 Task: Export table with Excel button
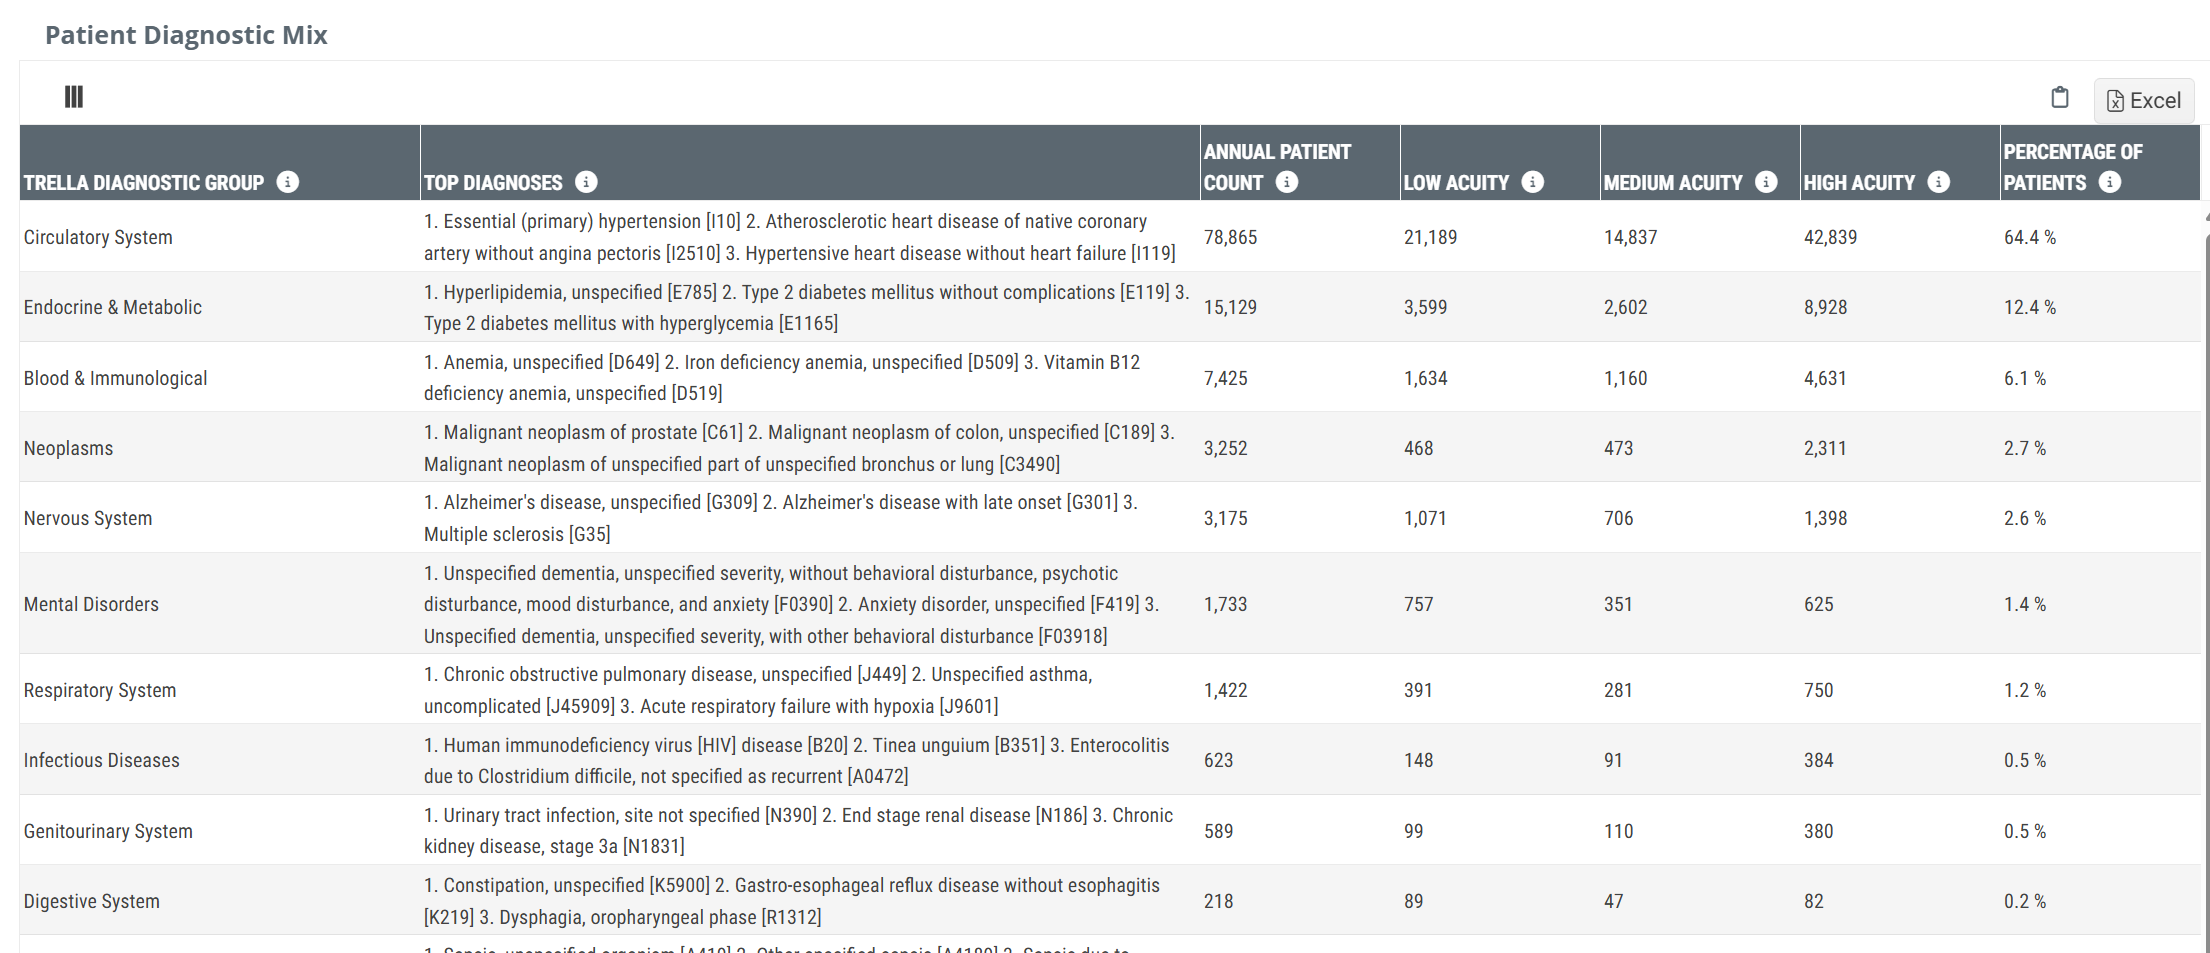click(2144, 100)
